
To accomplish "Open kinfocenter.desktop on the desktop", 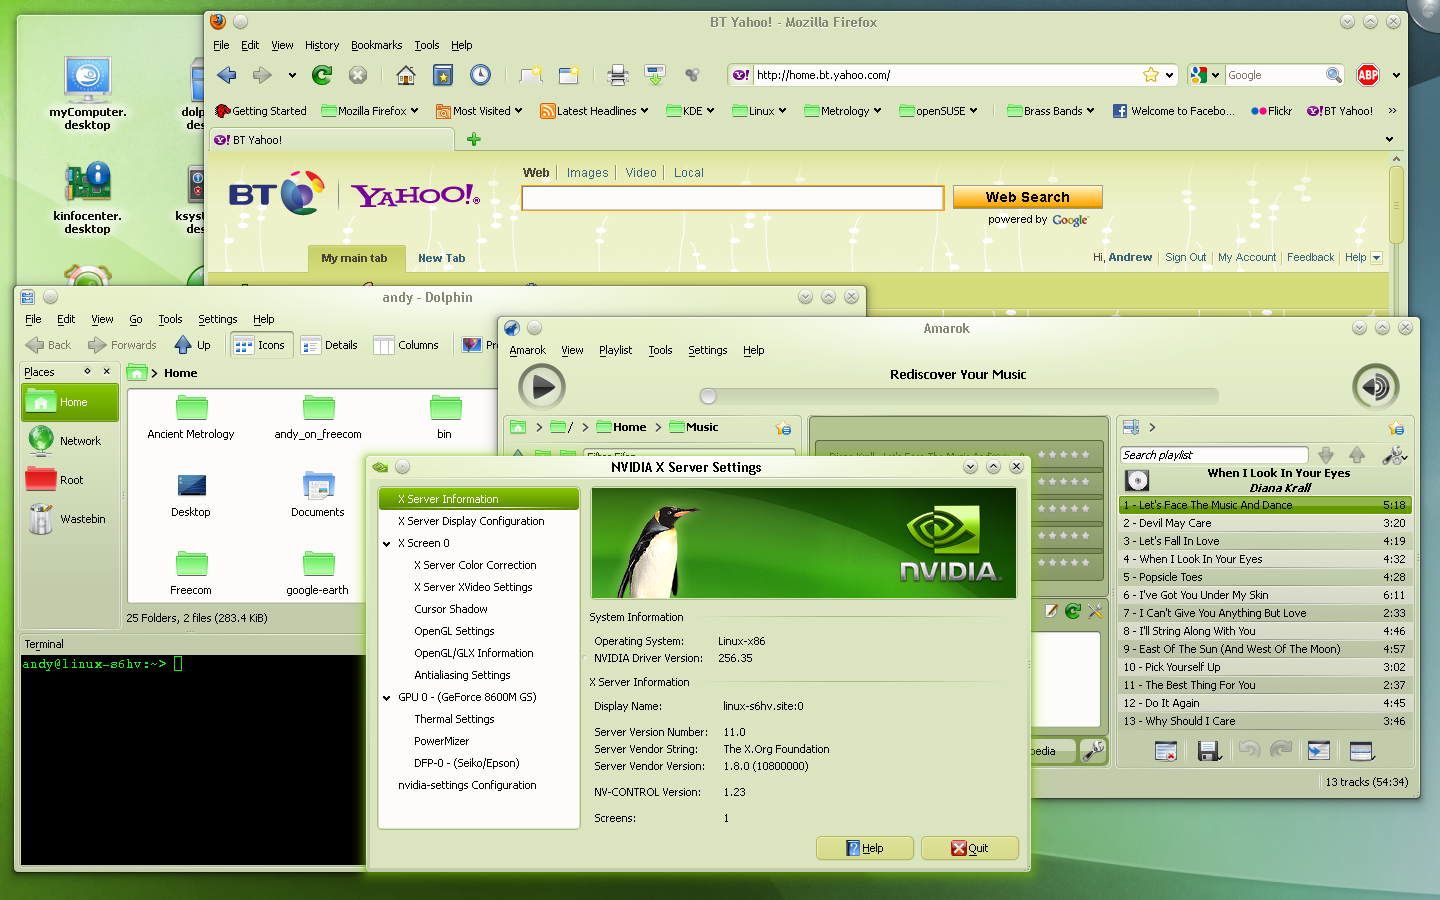I will click(88, 198).
